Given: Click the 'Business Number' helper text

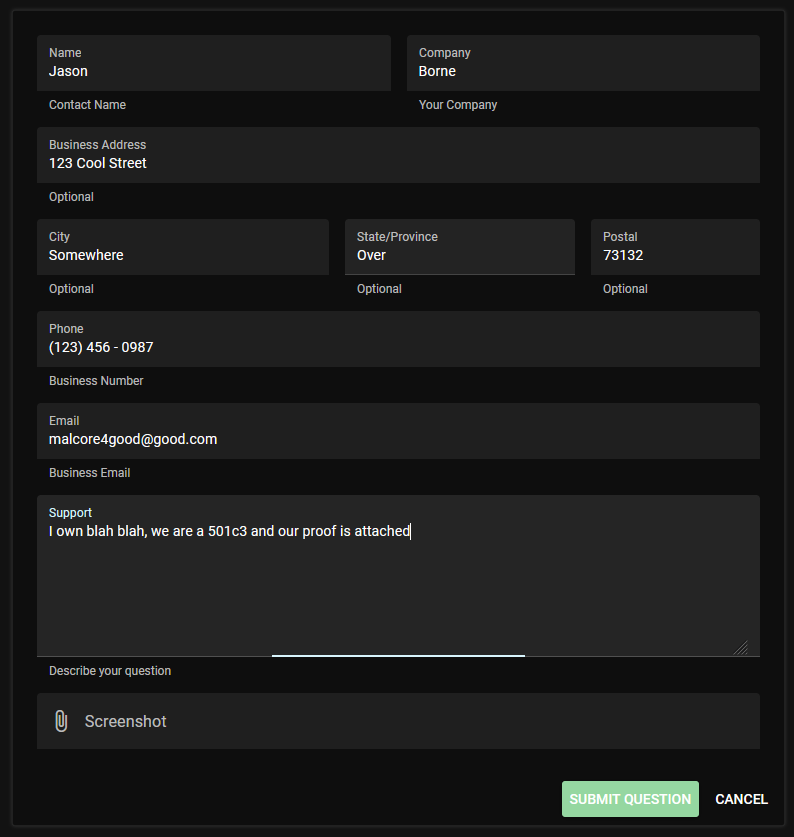Looking at the screenshot, I should tap(96, 381).
